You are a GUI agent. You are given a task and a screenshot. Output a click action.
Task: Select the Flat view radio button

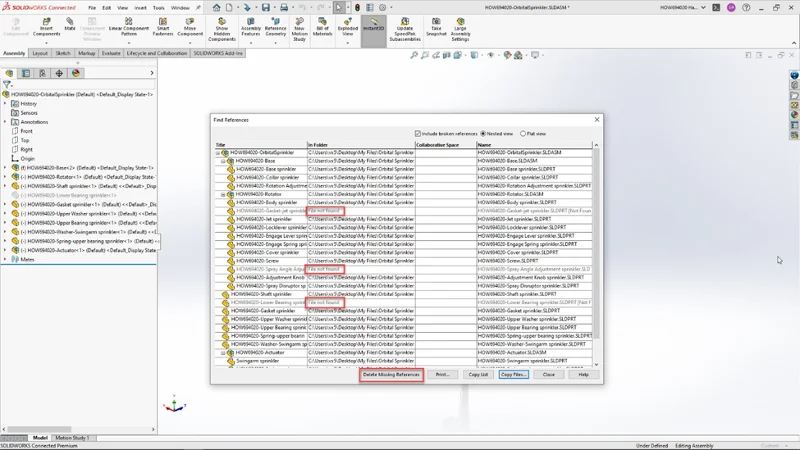[524, 133]
